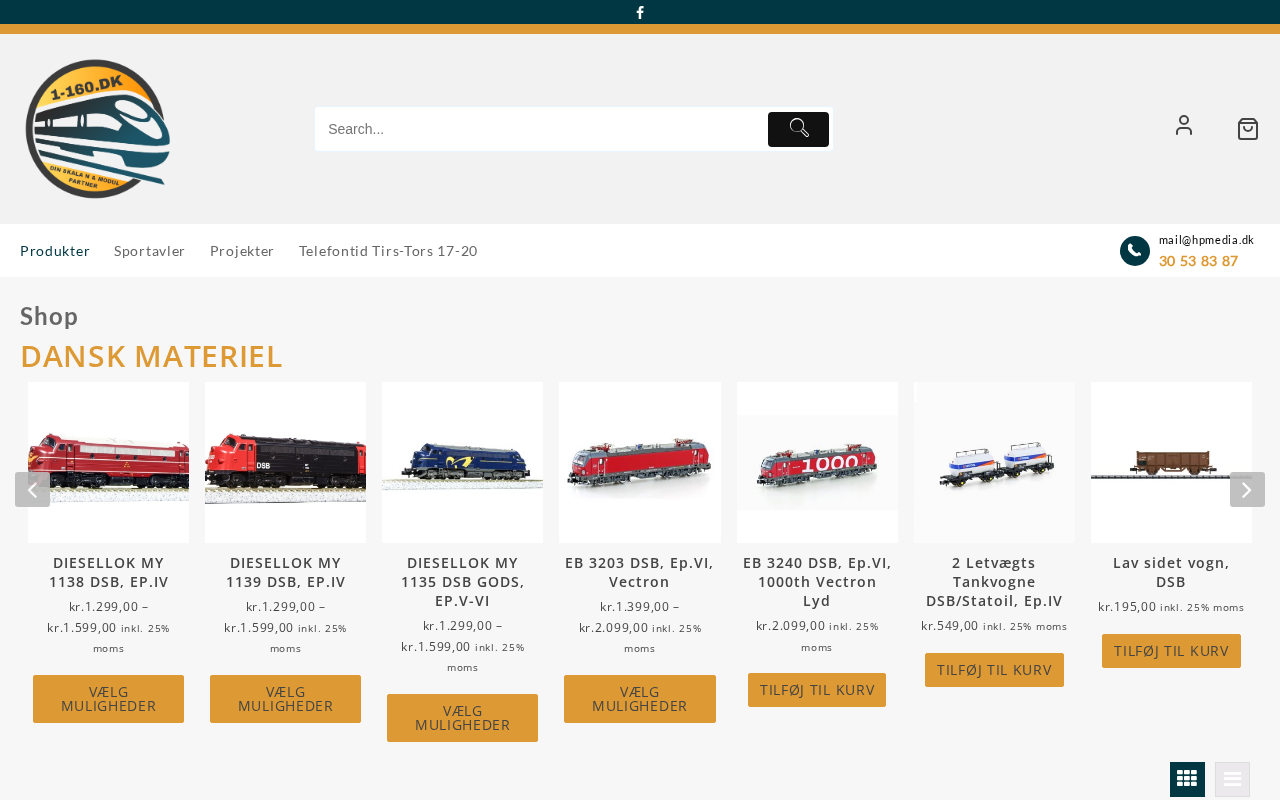Click the 1-160.DK train logo
The width and height of the screenshot is (1280, 800).
point(98,129)
